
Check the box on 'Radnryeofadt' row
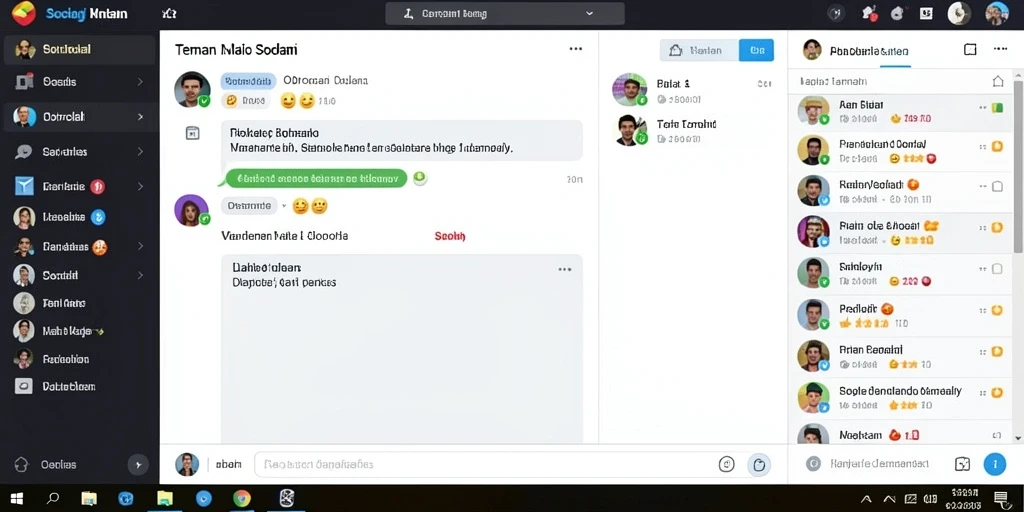pos(997,186)
